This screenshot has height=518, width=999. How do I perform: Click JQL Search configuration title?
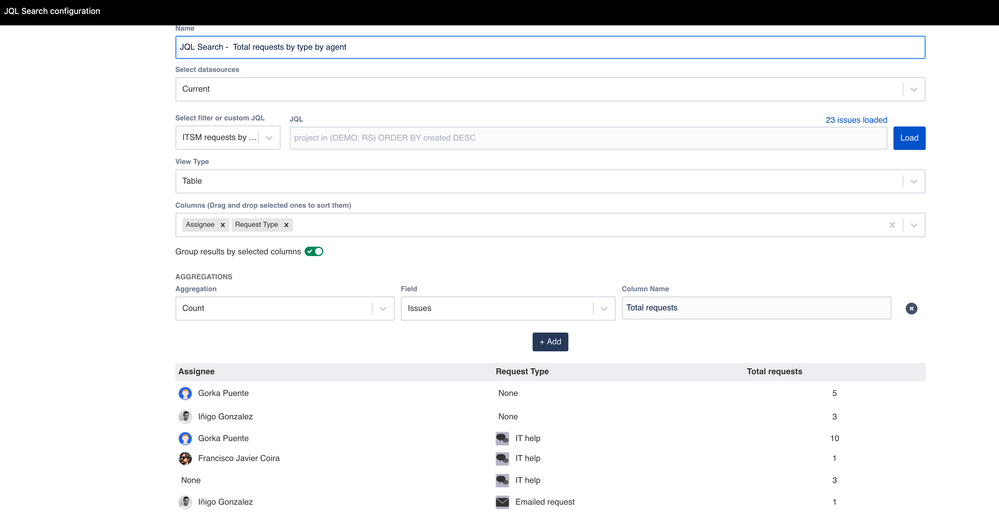52,11
